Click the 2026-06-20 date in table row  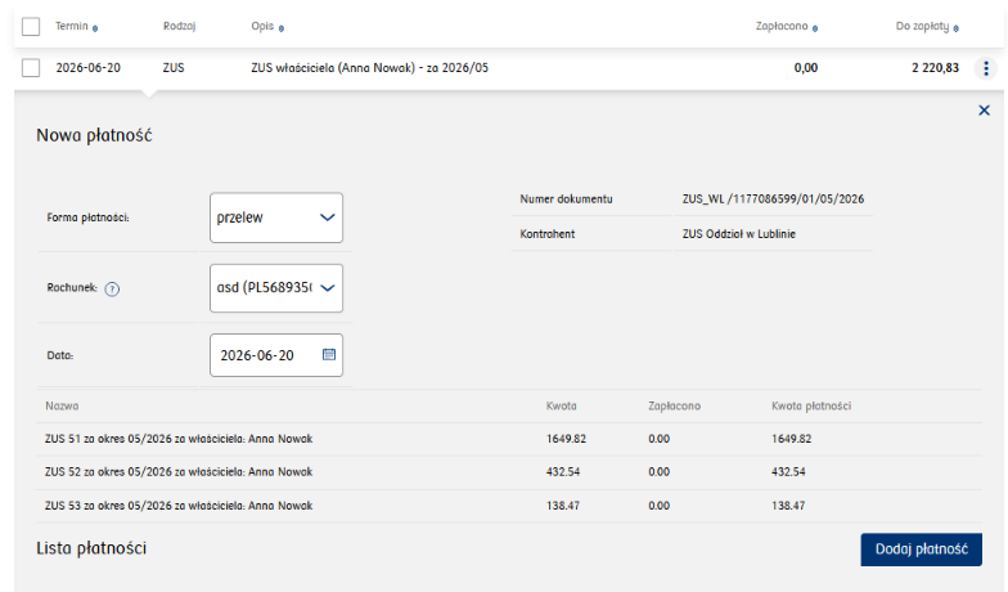(x=88, y=67)
